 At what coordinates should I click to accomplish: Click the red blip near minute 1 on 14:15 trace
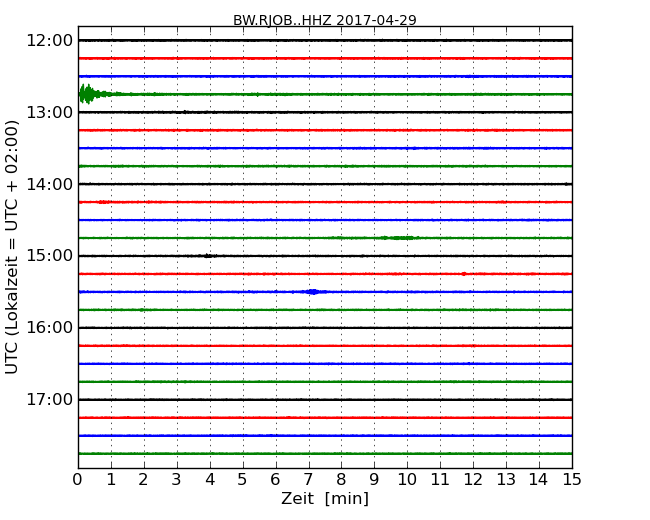pyautogui.click(x=103, y=202)
